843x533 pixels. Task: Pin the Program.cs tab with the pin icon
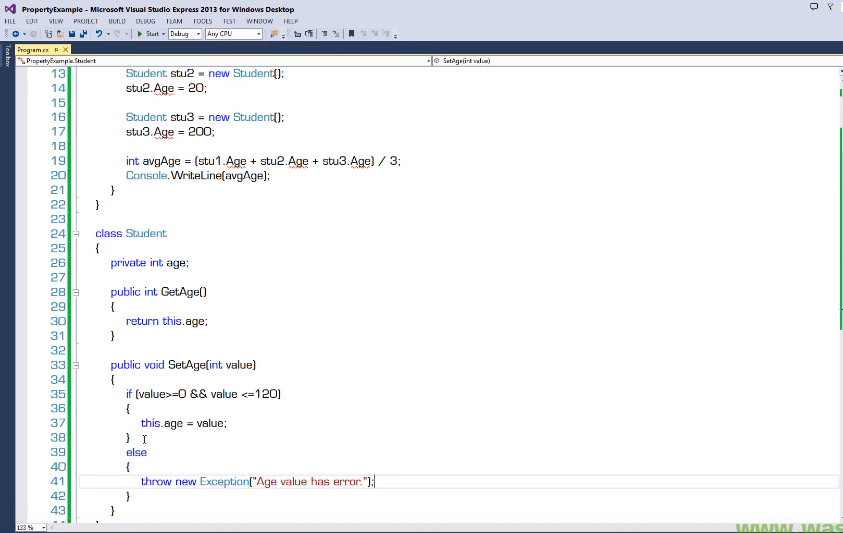coord(56,49)
